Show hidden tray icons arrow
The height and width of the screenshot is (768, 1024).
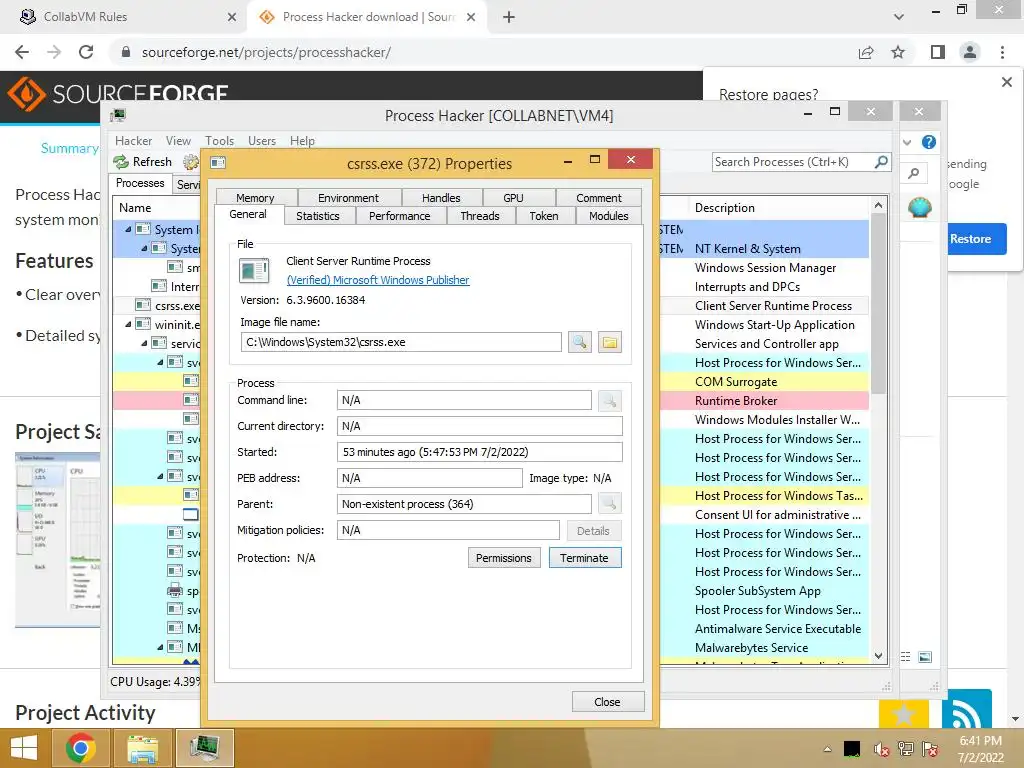tap(827, 749)
